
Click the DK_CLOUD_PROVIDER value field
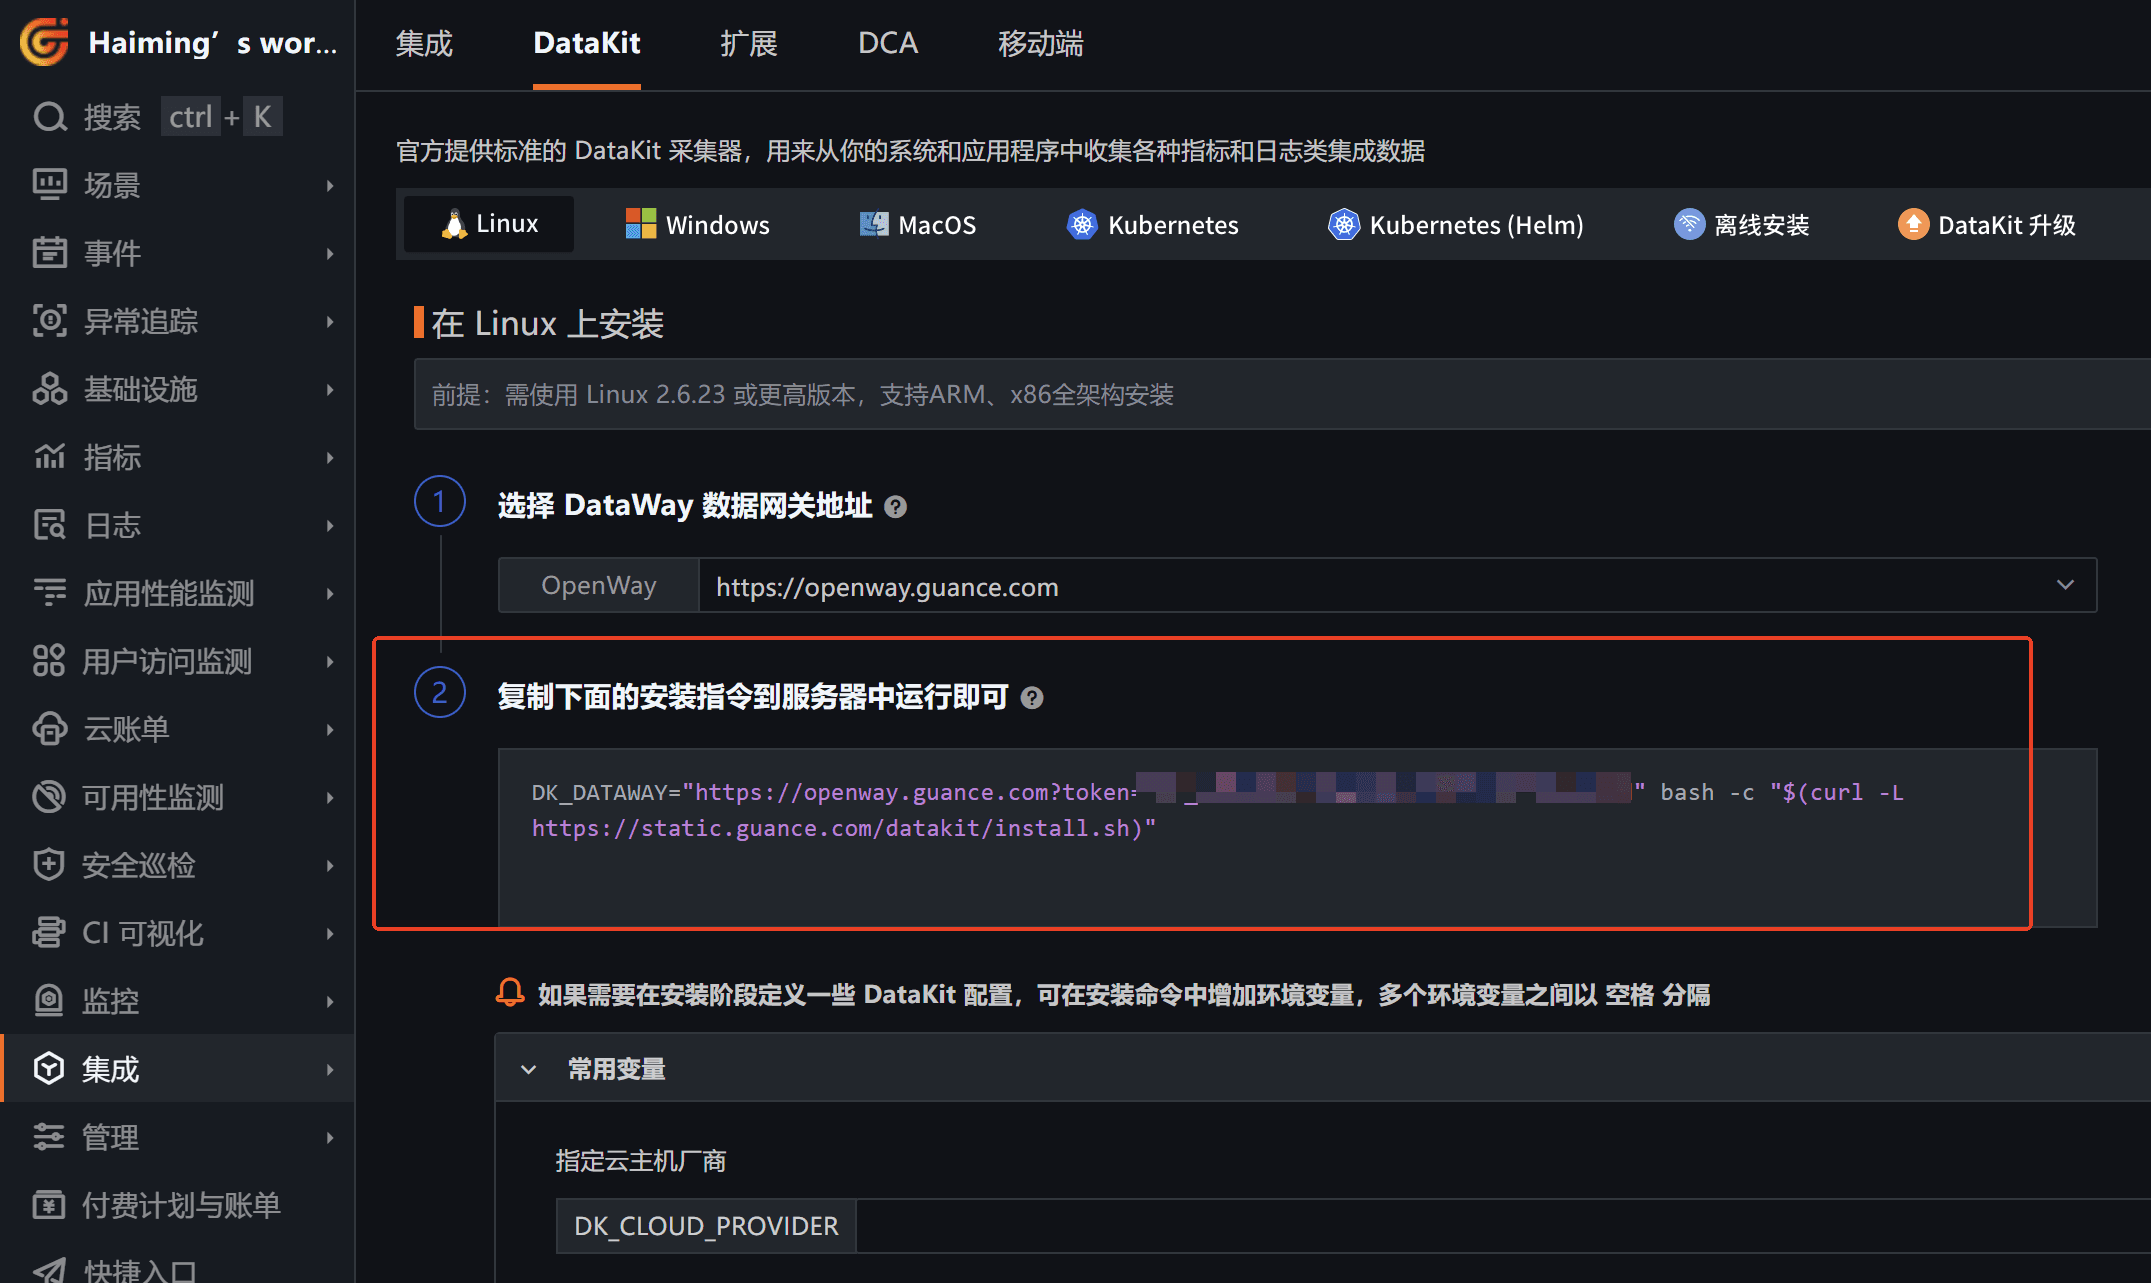pos(1503,1225)
